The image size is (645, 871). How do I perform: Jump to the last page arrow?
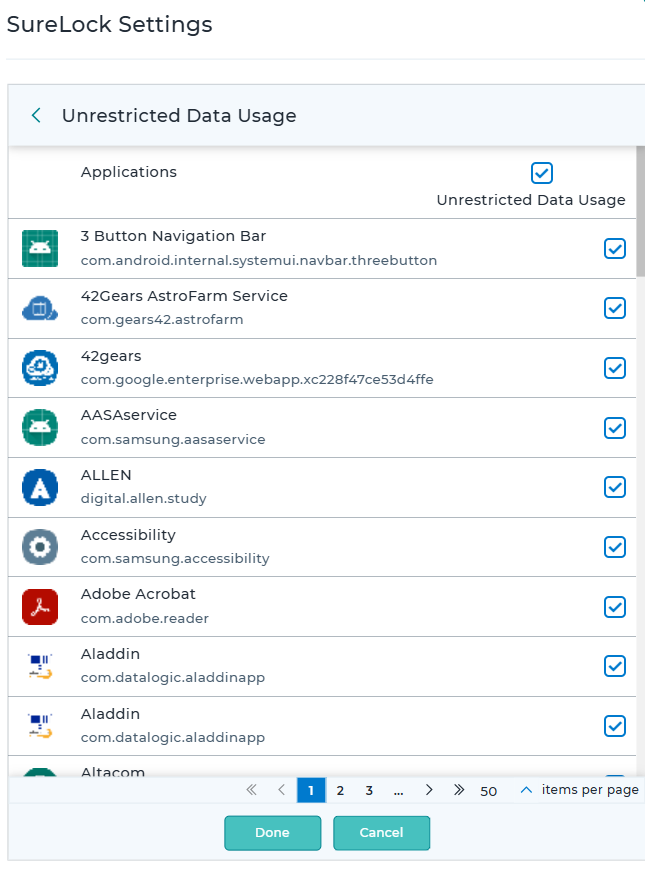coord(458,790)
